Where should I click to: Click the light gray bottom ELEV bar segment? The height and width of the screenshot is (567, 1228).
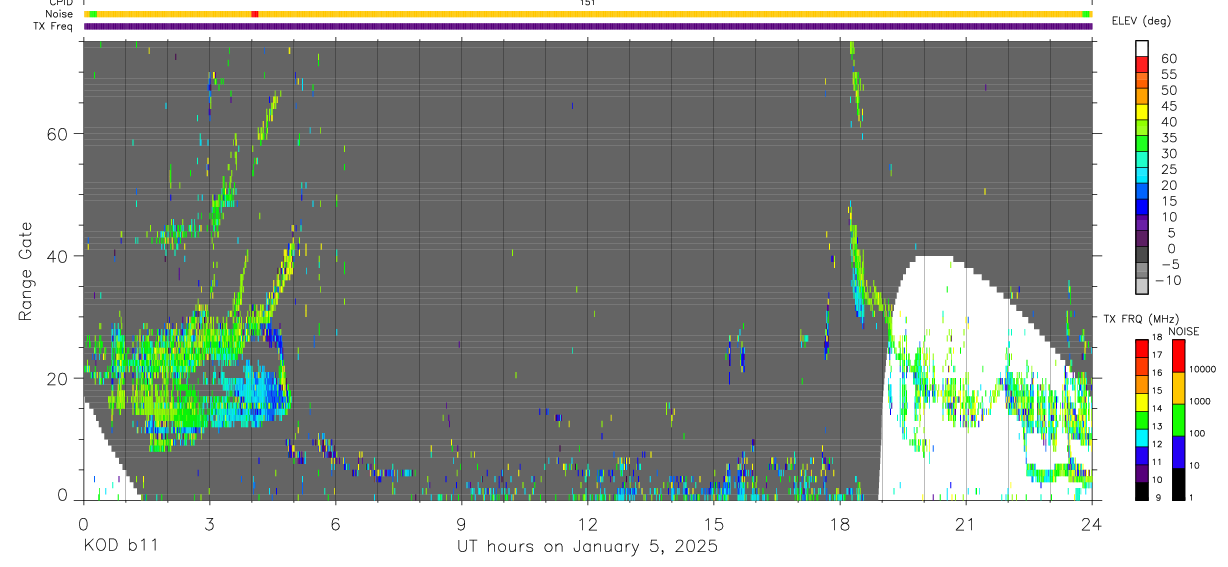coord(1142,288)
